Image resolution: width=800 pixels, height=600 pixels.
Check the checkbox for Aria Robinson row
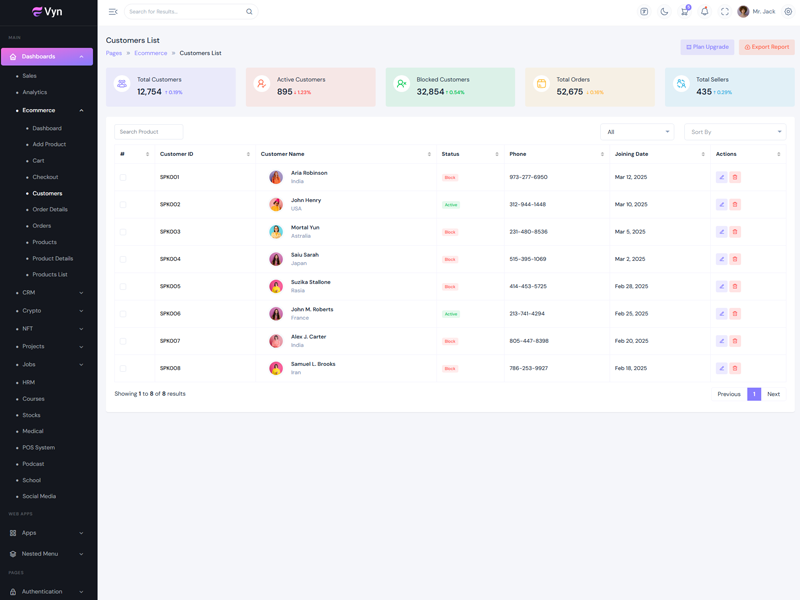pos(123,177)
